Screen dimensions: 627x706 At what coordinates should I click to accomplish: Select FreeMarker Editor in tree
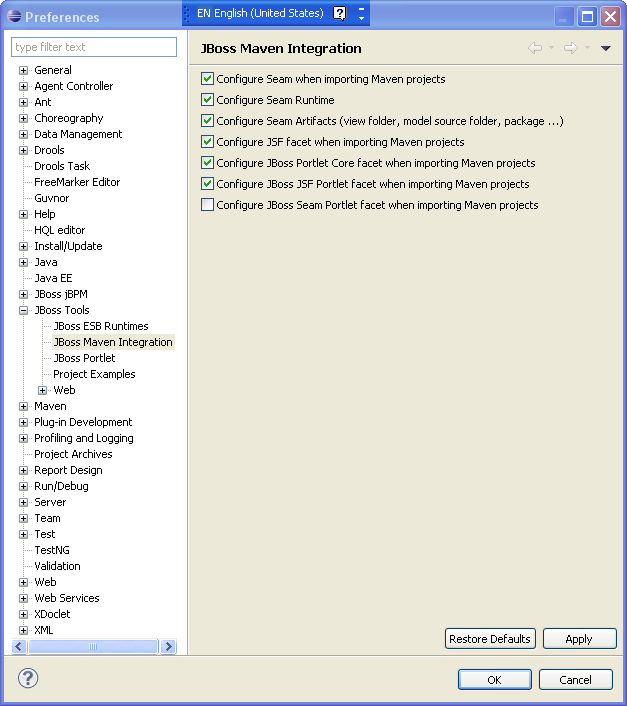point(77,182)
